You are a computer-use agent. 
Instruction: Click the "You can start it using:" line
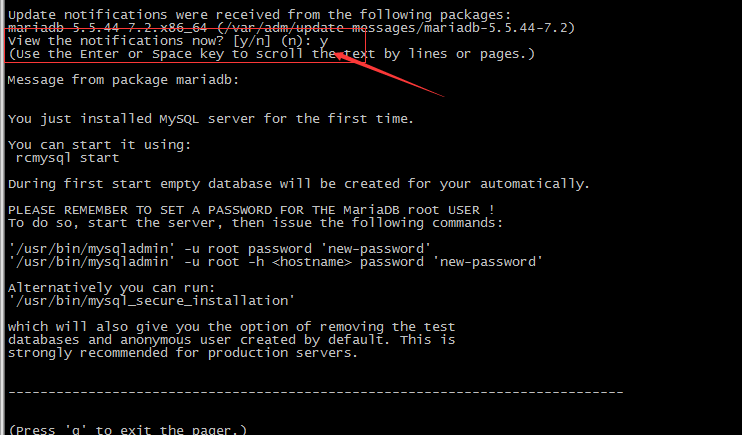pyautogui.click(x=98, y=144)
